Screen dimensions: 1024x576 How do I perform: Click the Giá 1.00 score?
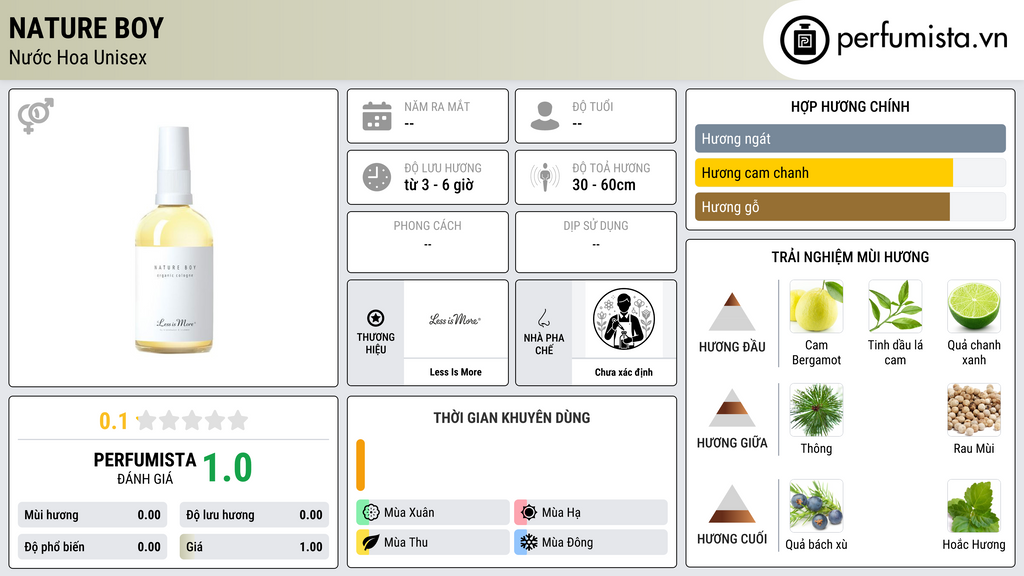254,547
